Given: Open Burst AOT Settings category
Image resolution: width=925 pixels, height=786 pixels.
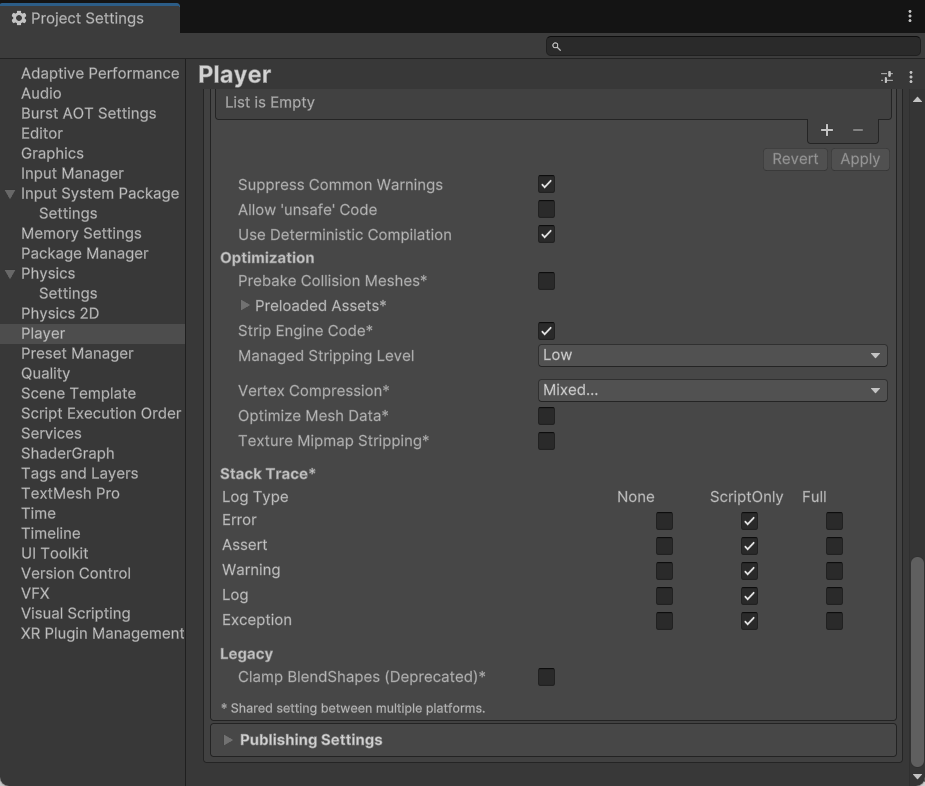Looking at the screenshot, I should [88, 113].
